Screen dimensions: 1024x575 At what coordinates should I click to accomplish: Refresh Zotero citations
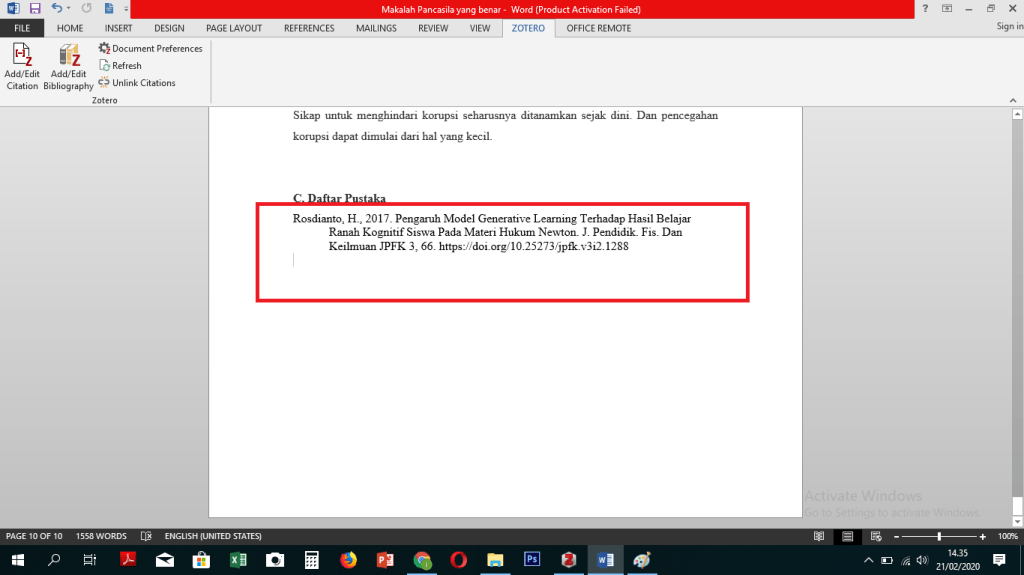[x=120, y=66]
